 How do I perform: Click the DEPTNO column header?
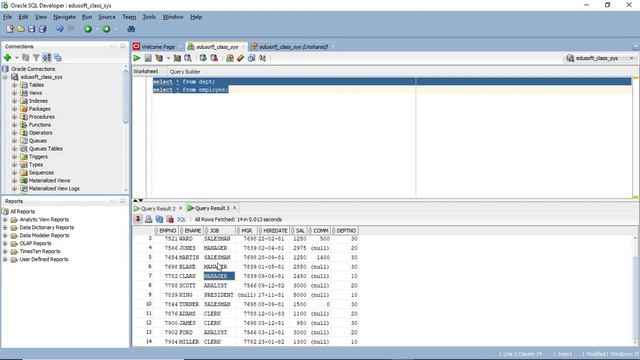[346, 231]
